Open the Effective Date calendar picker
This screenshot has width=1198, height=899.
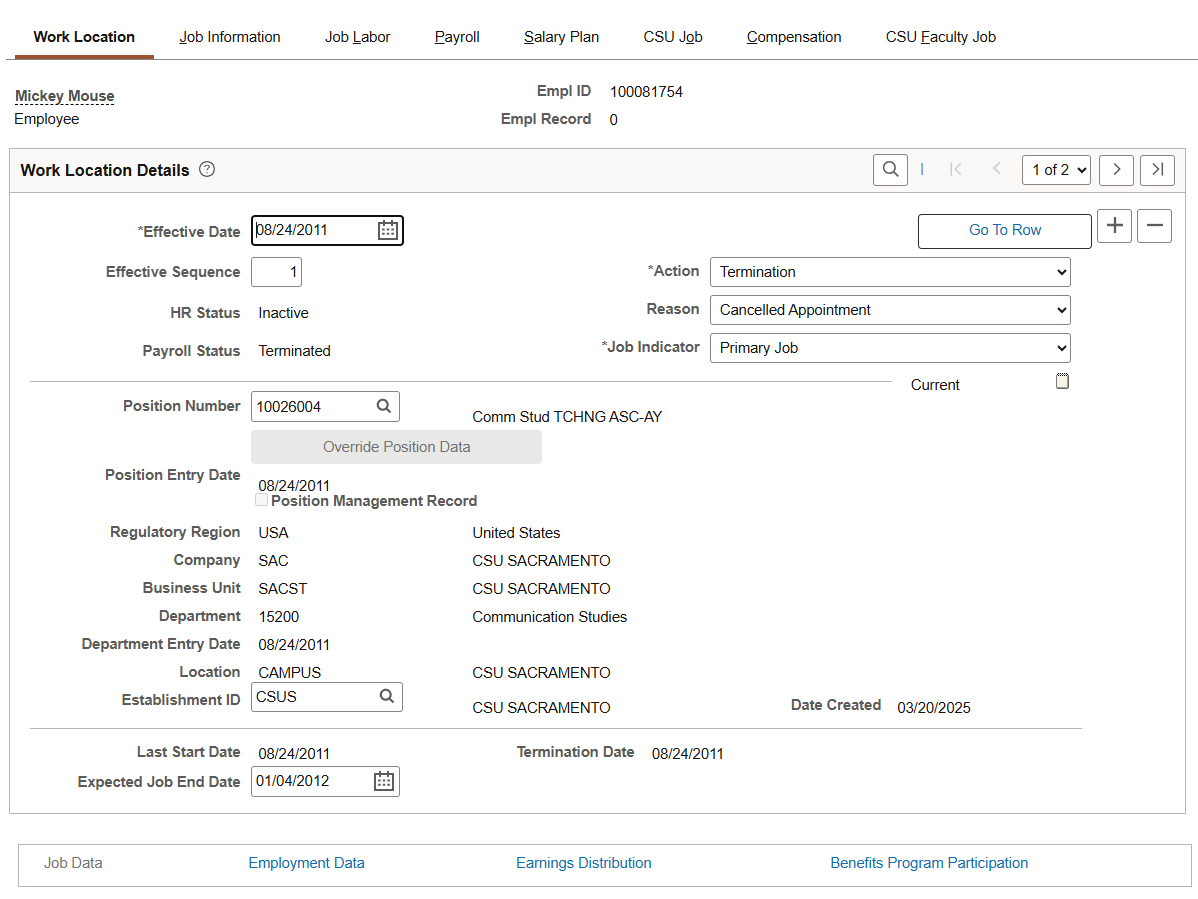coord(388,231)
